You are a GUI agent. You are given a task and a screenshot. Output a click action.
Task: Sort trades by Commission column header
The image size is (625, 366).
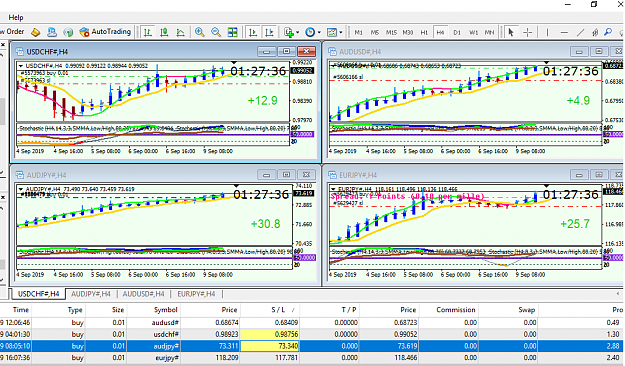(448, 310)
